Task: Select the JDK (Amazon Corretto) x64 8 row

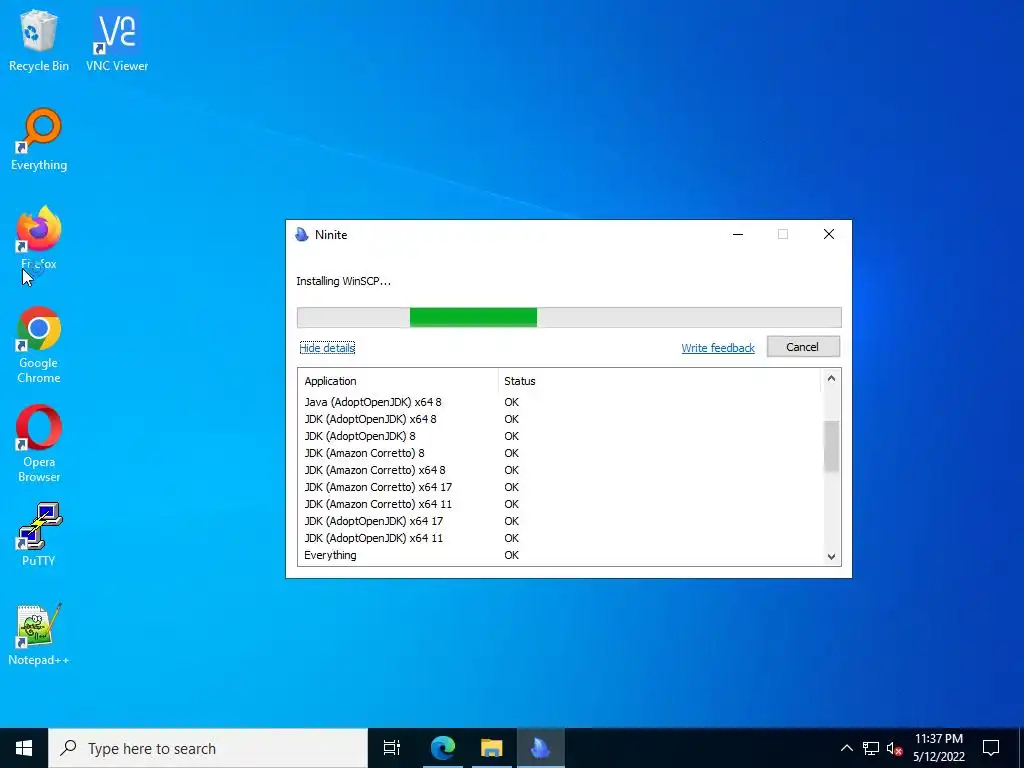Action: [x=560, y=470]
